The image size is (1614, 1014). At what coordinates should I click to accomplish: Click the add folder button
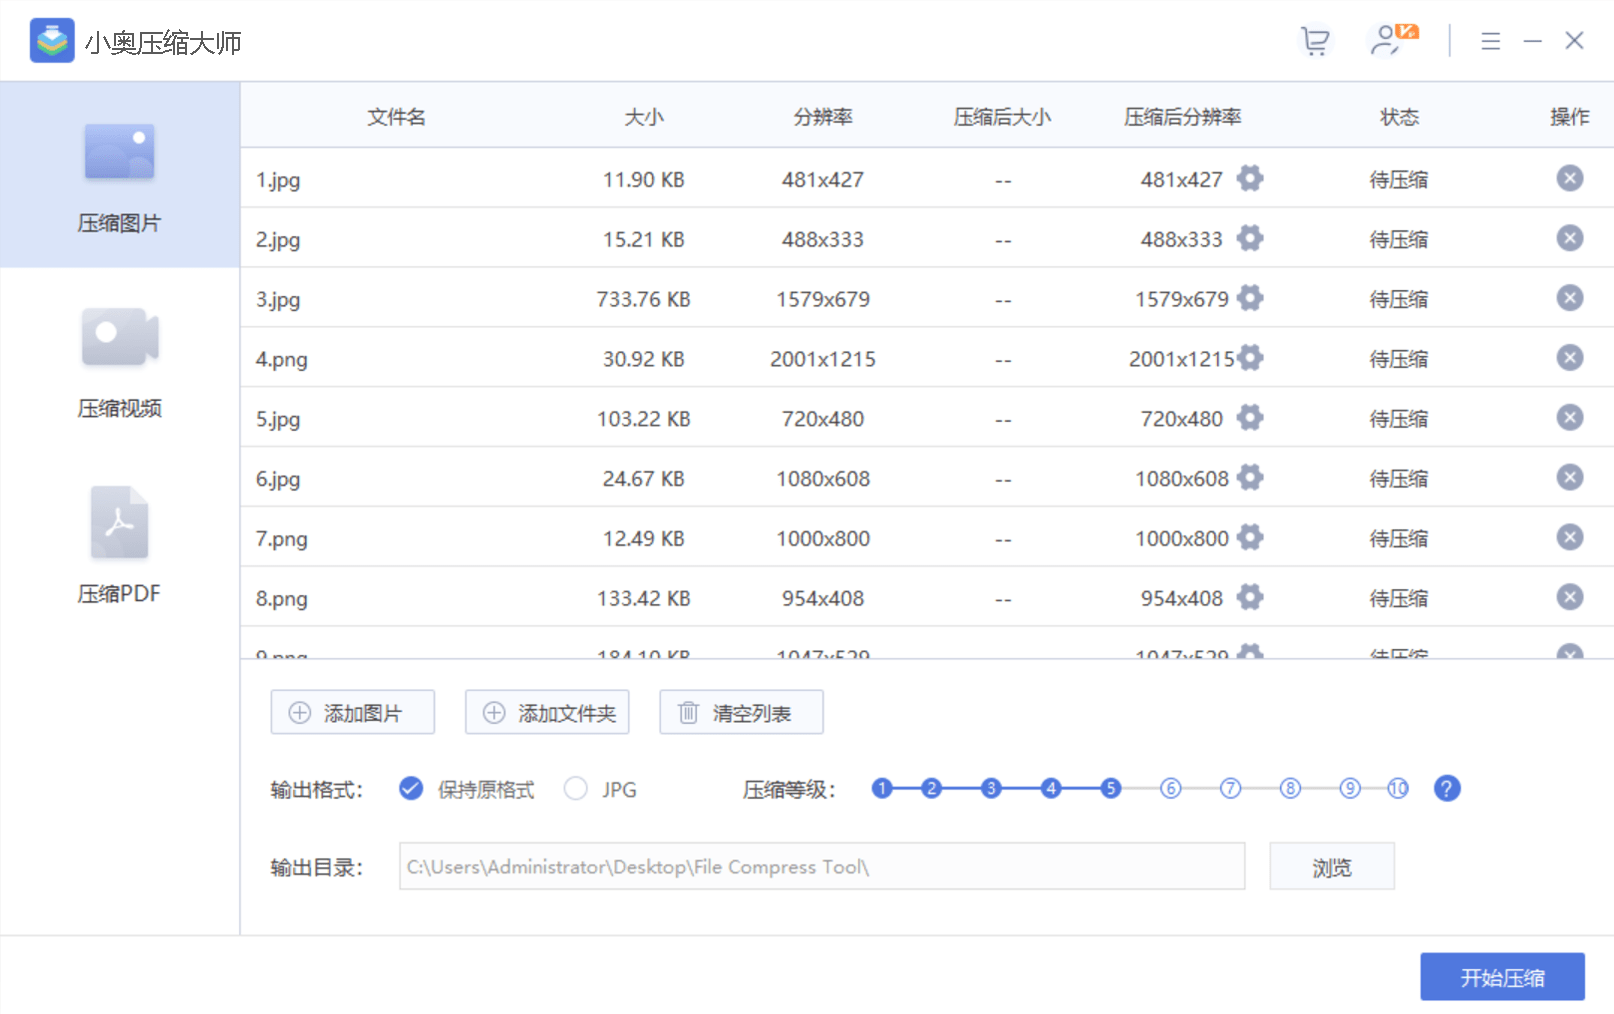(546, 712)
